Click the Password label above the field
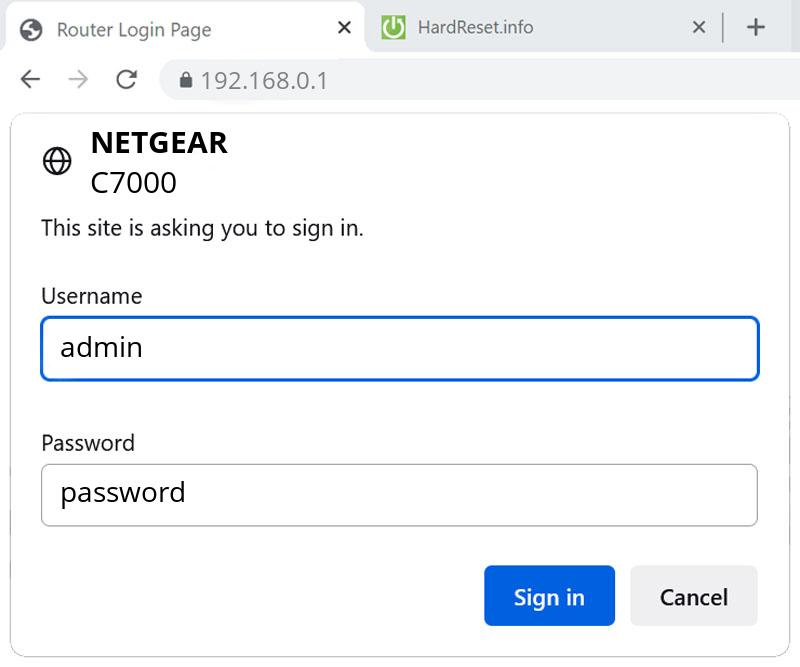Screen dimensions: 800x667 (88, 443)
